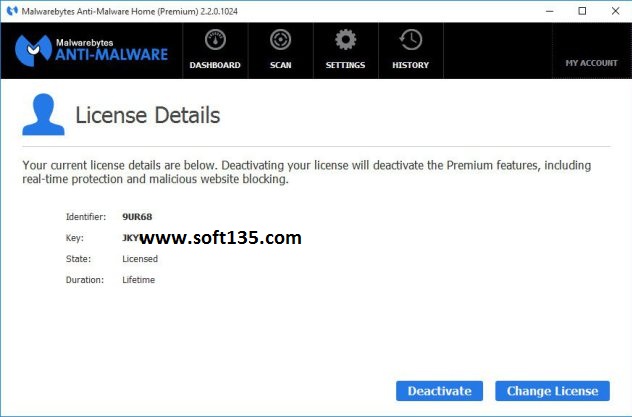The width and height of the screenshot is (632, 417).
Task: Click the window title text
Action: point(129,11)
